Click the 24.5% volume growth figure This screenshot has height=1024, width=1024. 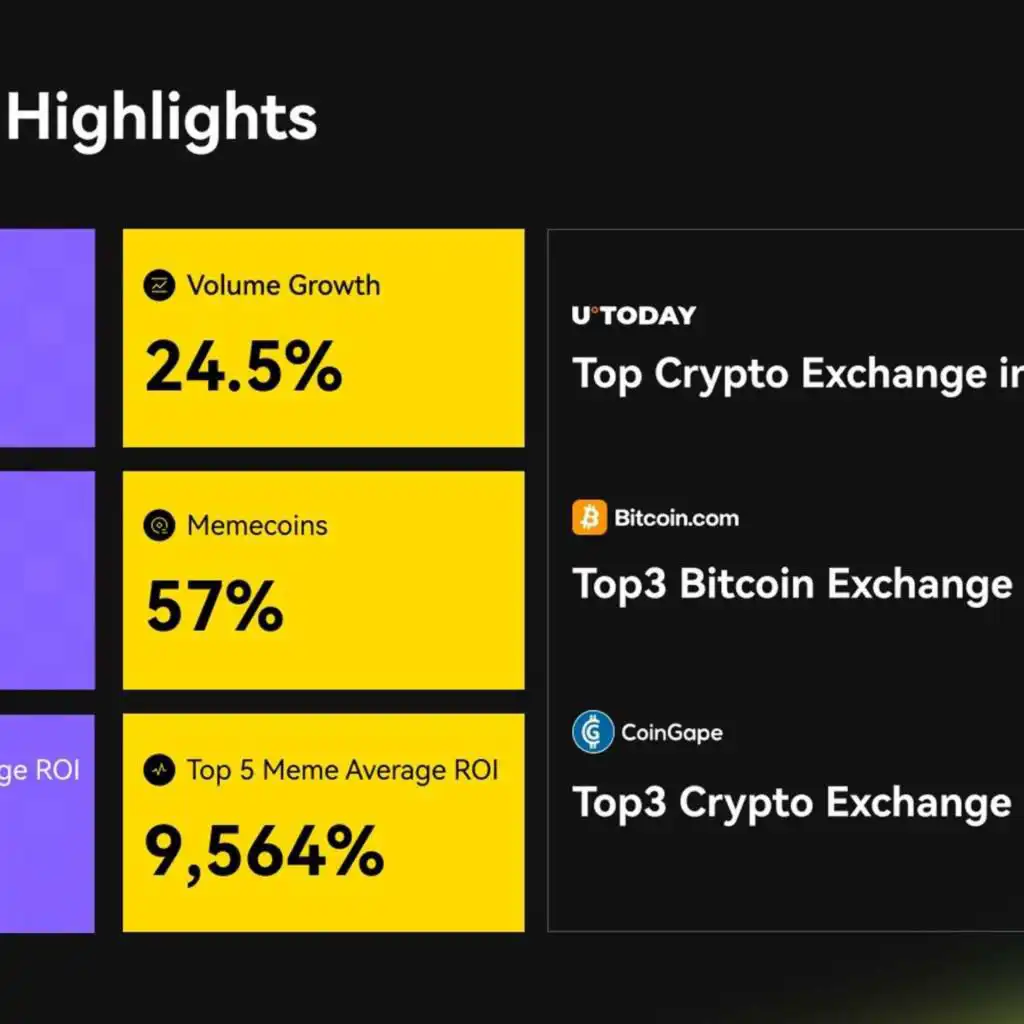pos(244,367)
